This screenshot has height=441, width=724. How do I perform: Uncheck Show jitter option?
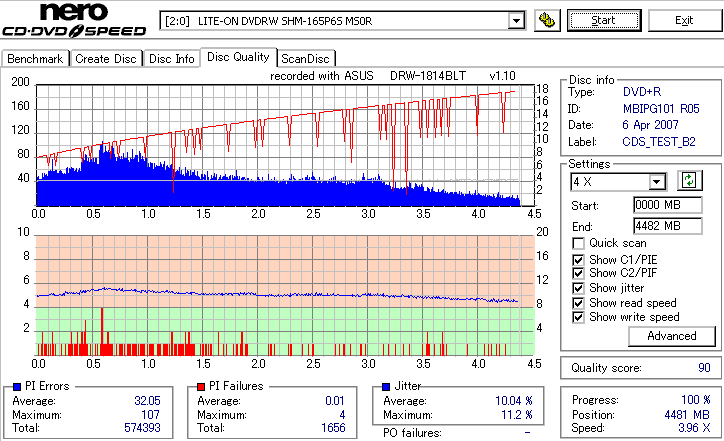578,289
